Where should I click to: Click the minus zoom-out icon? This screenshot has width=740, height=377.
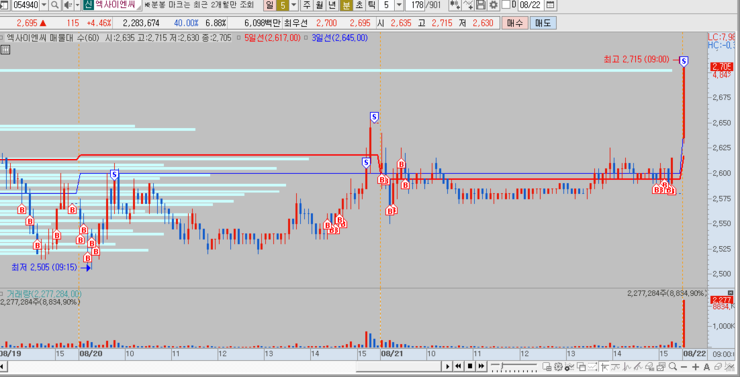point(684,367)
